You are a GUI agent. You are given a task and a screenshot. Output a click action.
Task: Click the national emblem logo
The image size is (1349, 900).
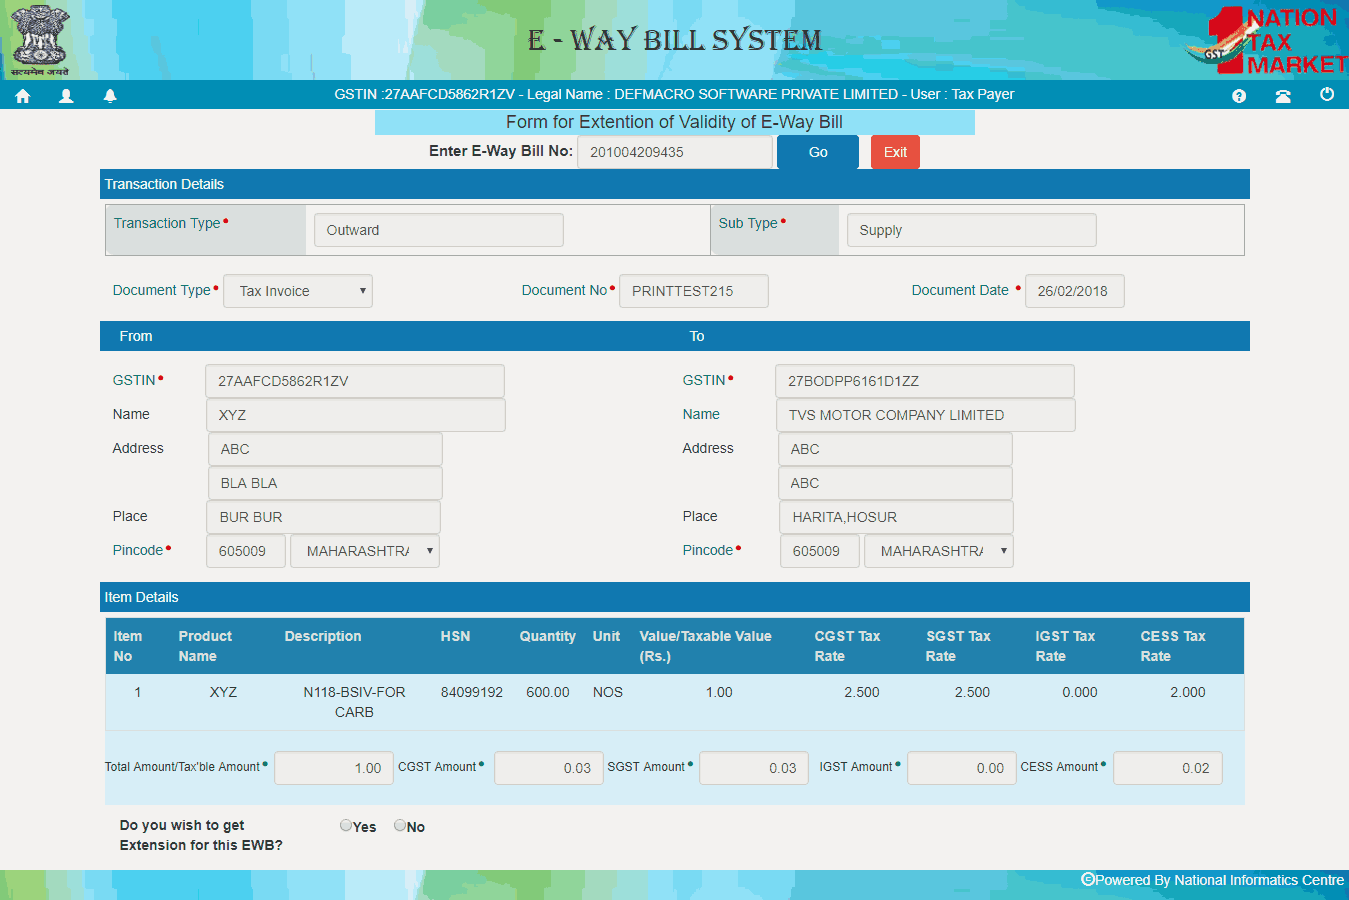click(x=40, y=39)
